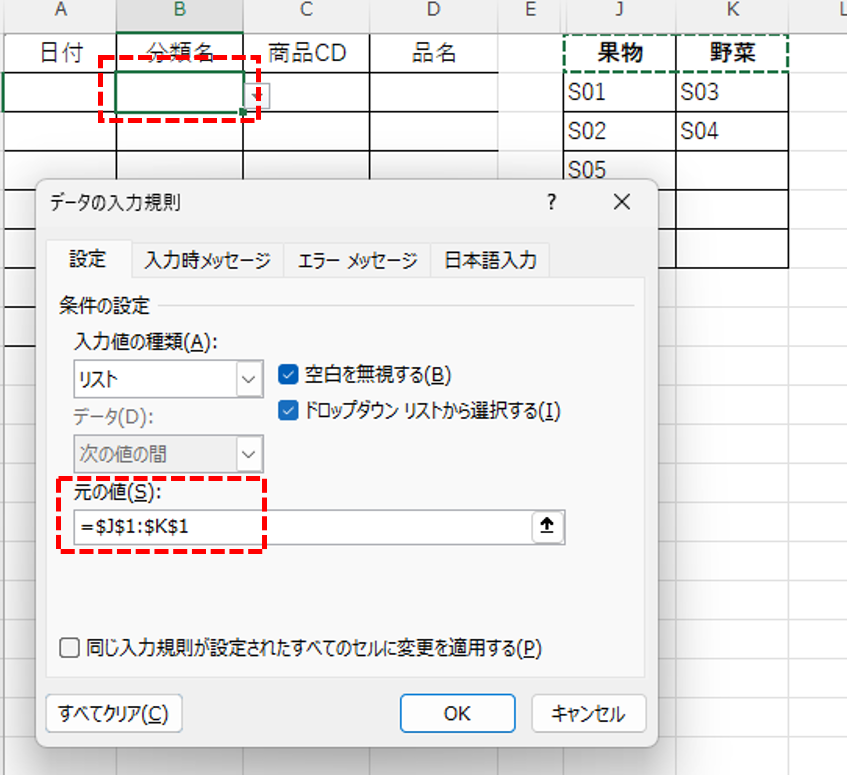Click the 品名 header cell
Image resolution: width=847 pixels, height=775 pixels.
(x=433, y=53)
